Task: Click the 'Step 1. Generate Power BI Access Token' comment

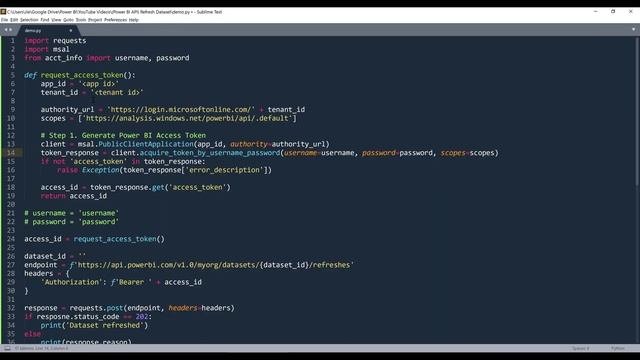Action: pyautogui.click(x=123, y=136)
